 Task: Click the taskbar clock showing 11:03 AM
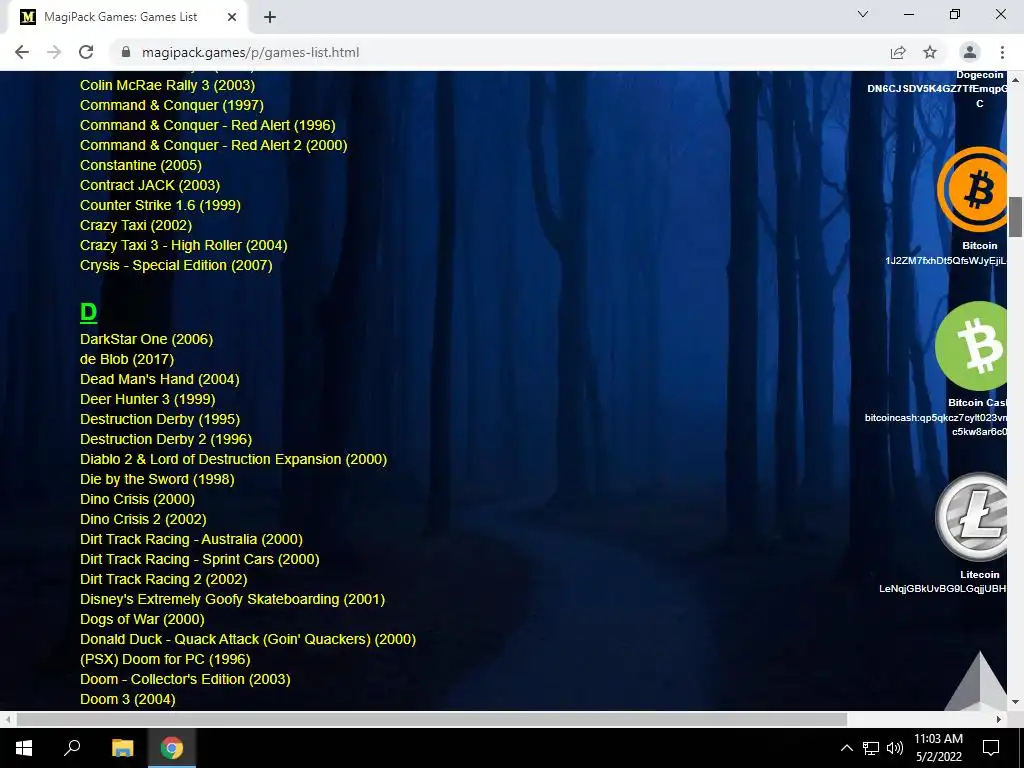pyautogui.click(x=938, y=748)
